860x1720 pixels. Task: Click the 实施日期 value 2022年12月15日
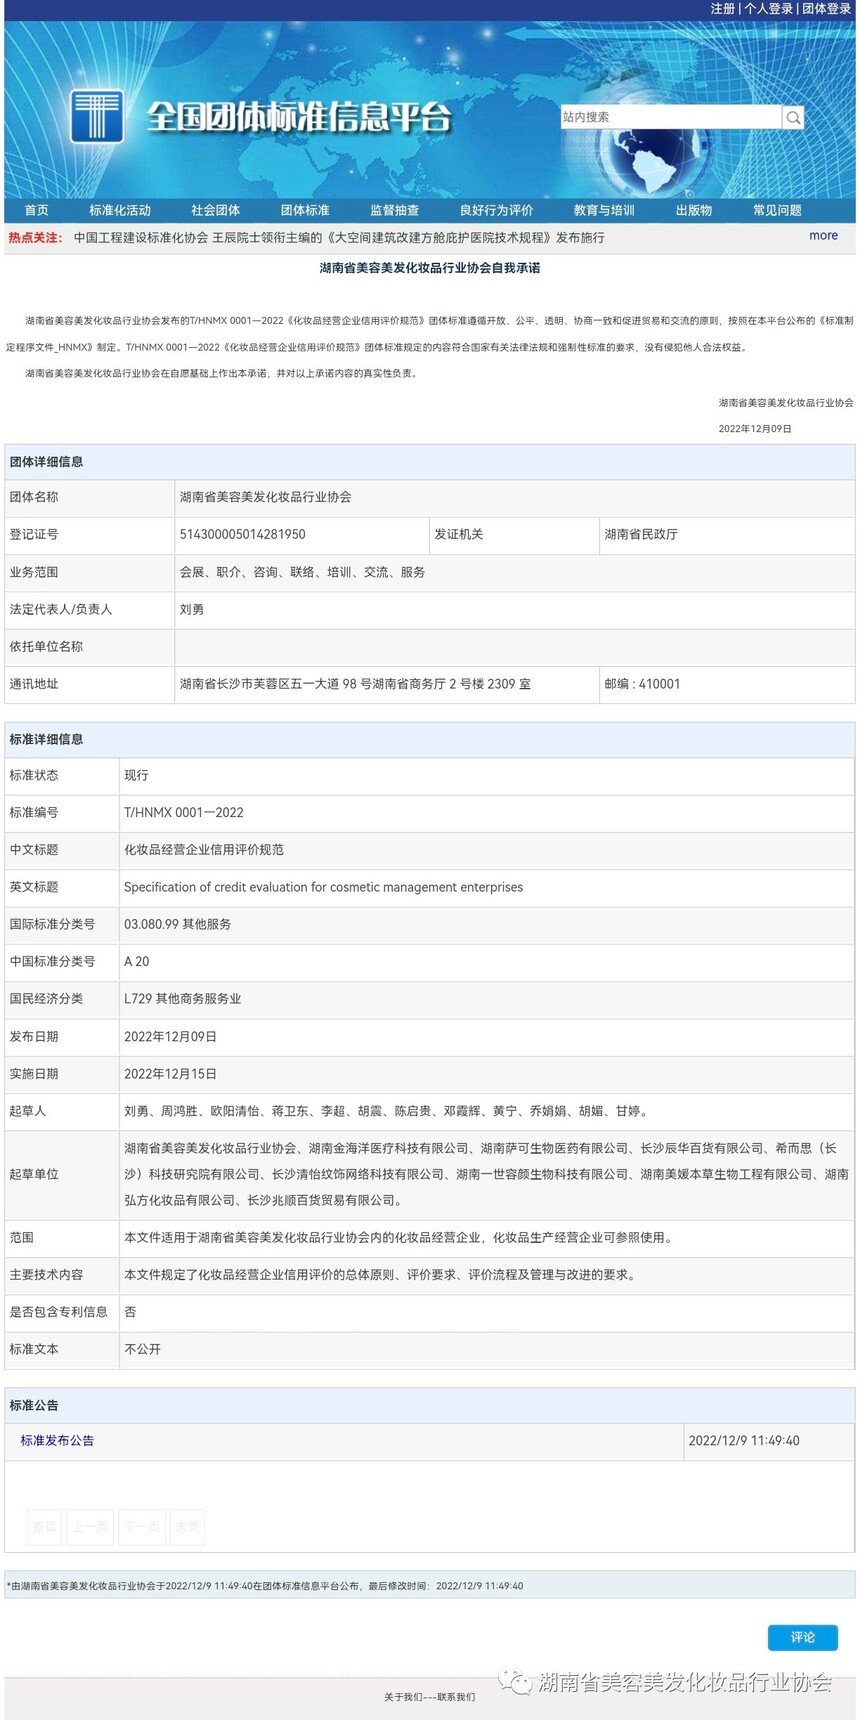[171, 1074]
